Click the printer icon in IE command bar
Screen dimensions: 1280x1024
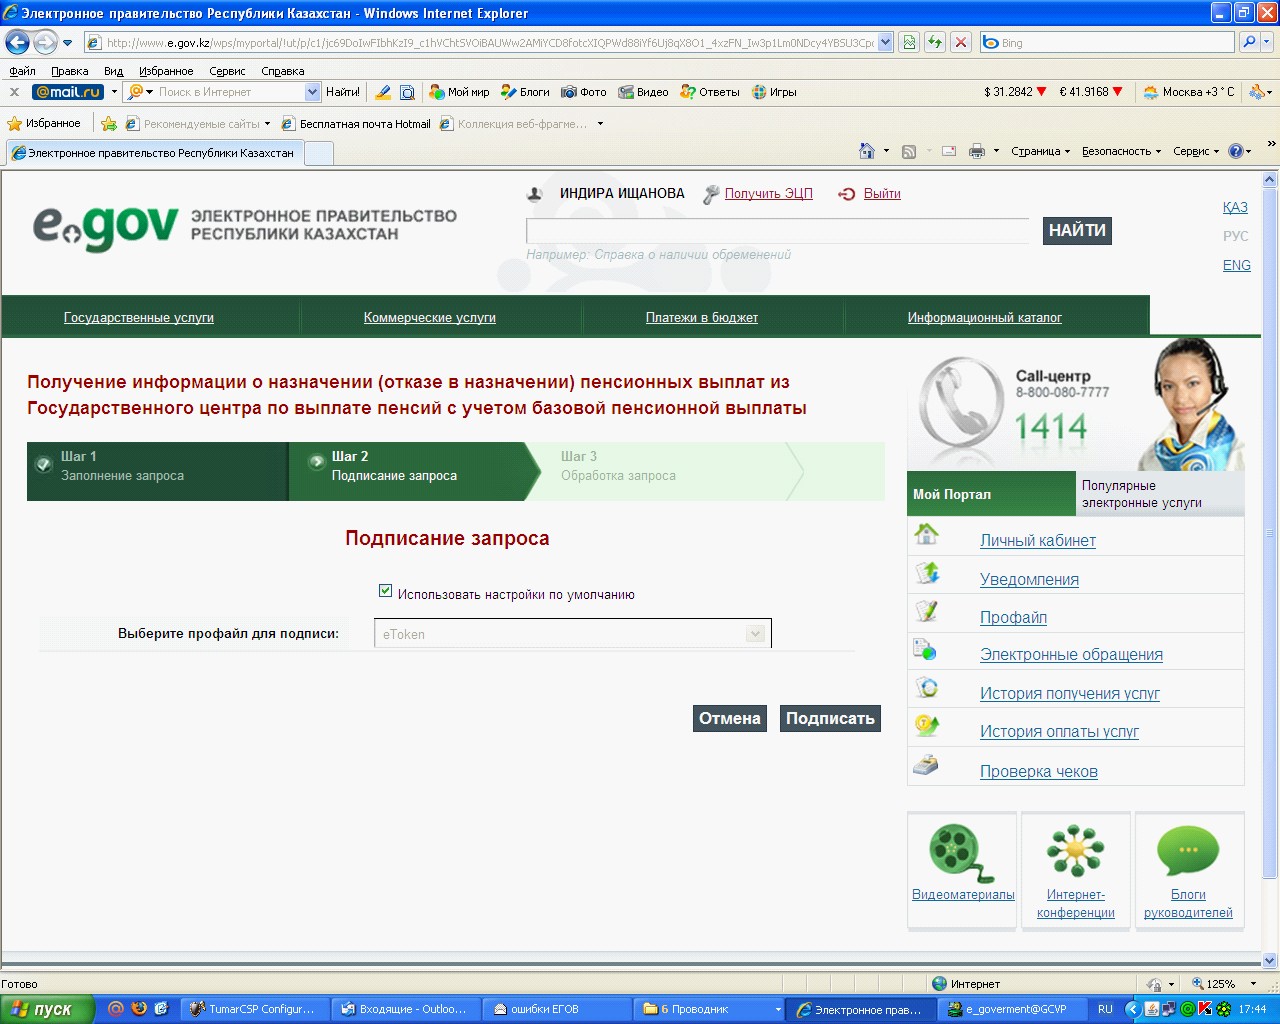click(x=977, y=151)
